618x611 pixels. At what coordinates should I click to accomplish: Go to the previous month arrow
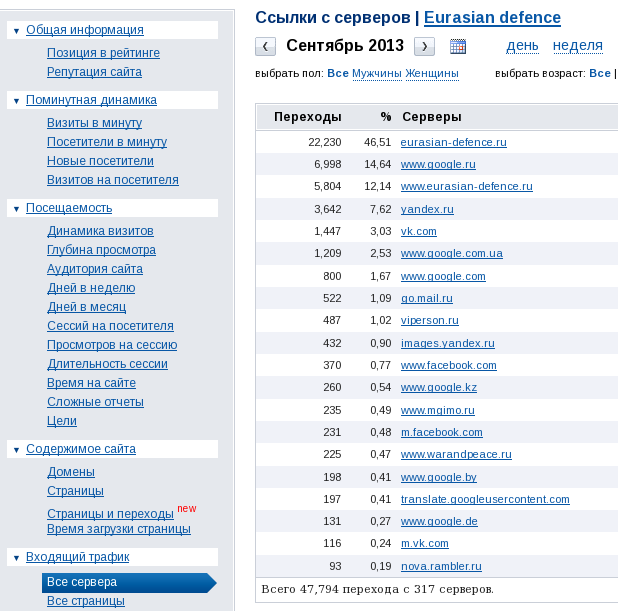click(265, 47)
